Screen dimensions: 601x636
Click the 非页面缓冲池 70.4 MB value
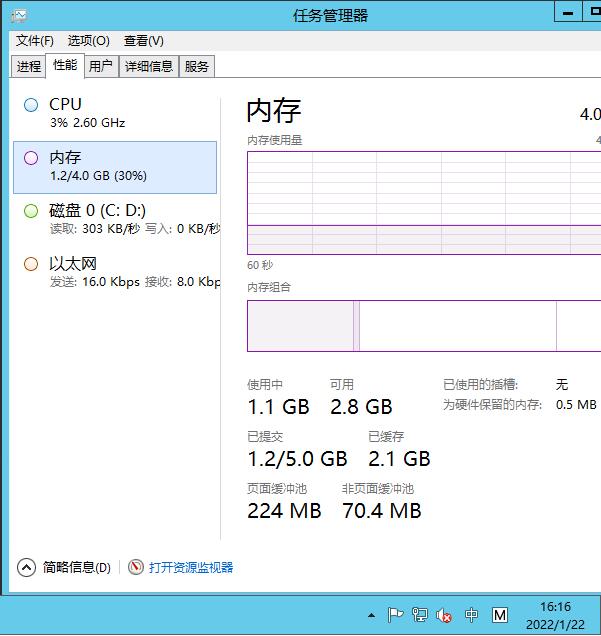click(382, 511)
